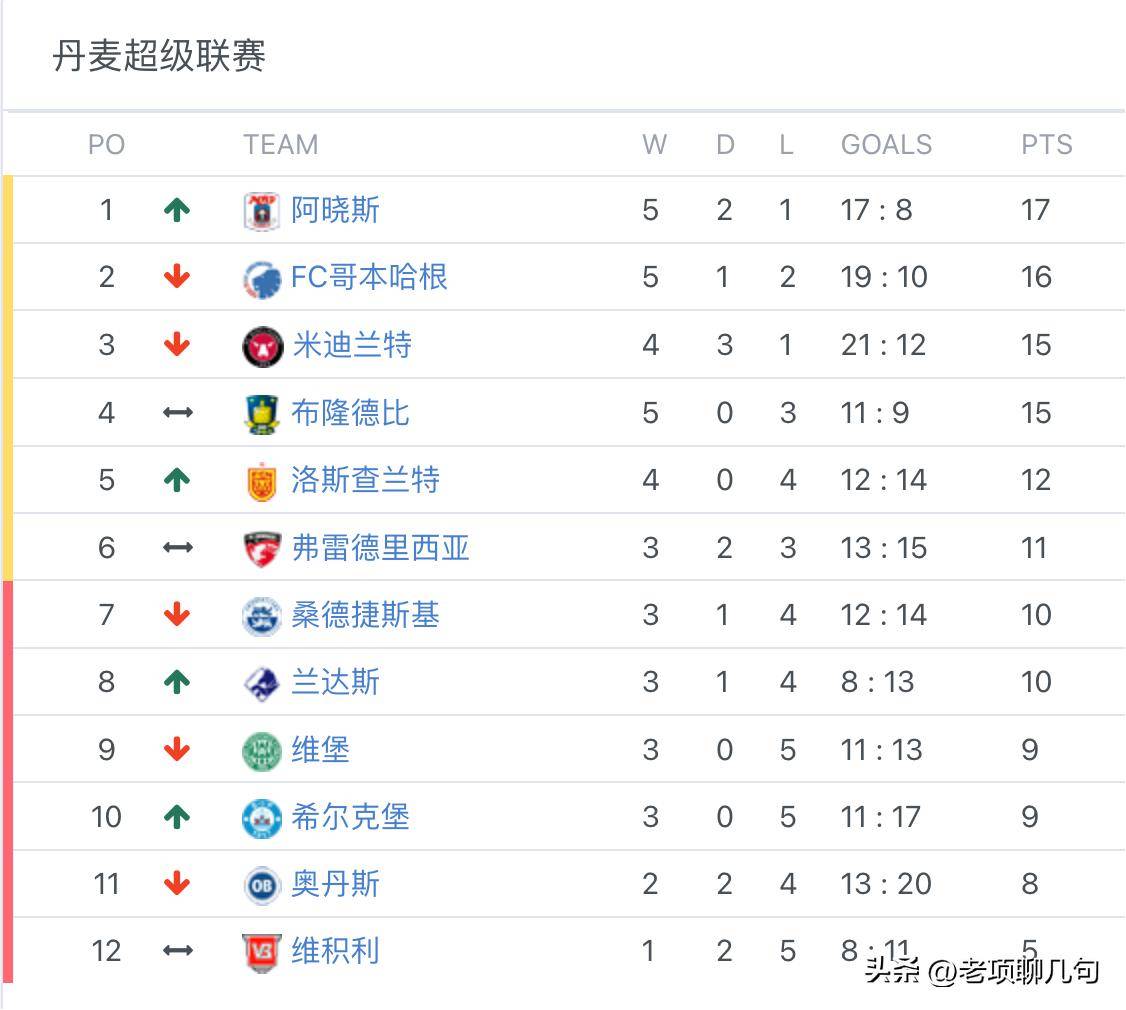Click the green up arrow beside 兰达斯
This screenshot has width=1126, height=1010.
177,681
